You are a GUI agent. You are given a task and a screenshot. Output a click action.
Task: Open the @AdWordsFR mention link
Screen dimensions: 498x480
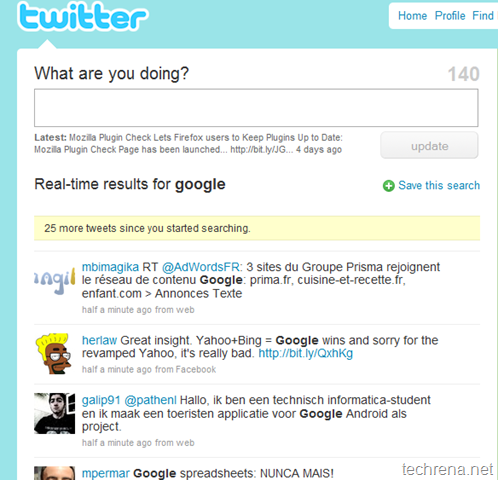point(201,267)
